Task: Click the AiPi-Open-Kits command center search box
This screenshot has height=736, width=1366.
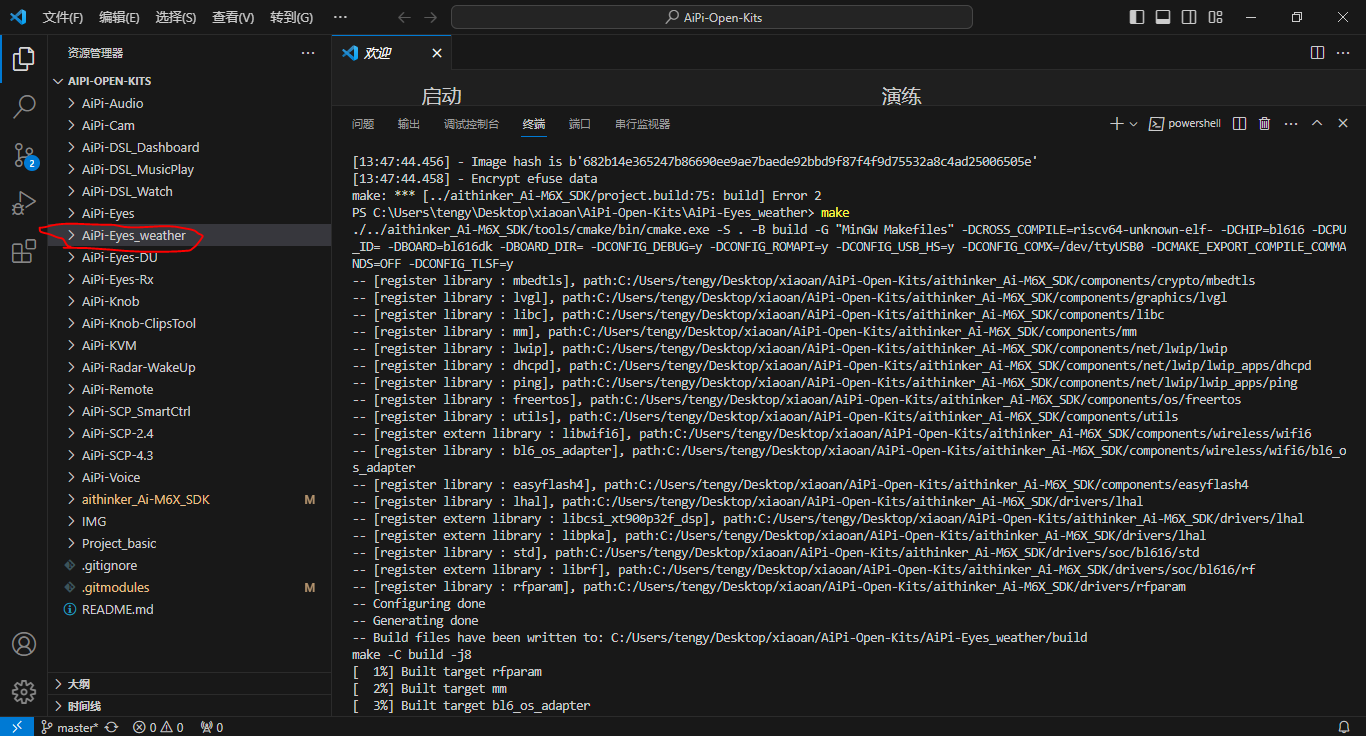Action: tap(712, 17)
